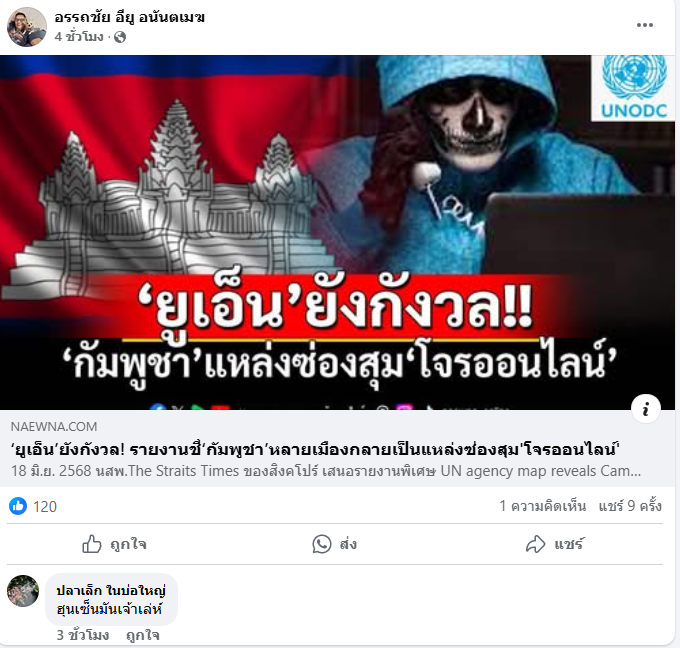Open the article headline about 'ยูเอ็น'ยังกังวล
The height and width of the screenshot is (648, 680).
(x=315, y=449)
